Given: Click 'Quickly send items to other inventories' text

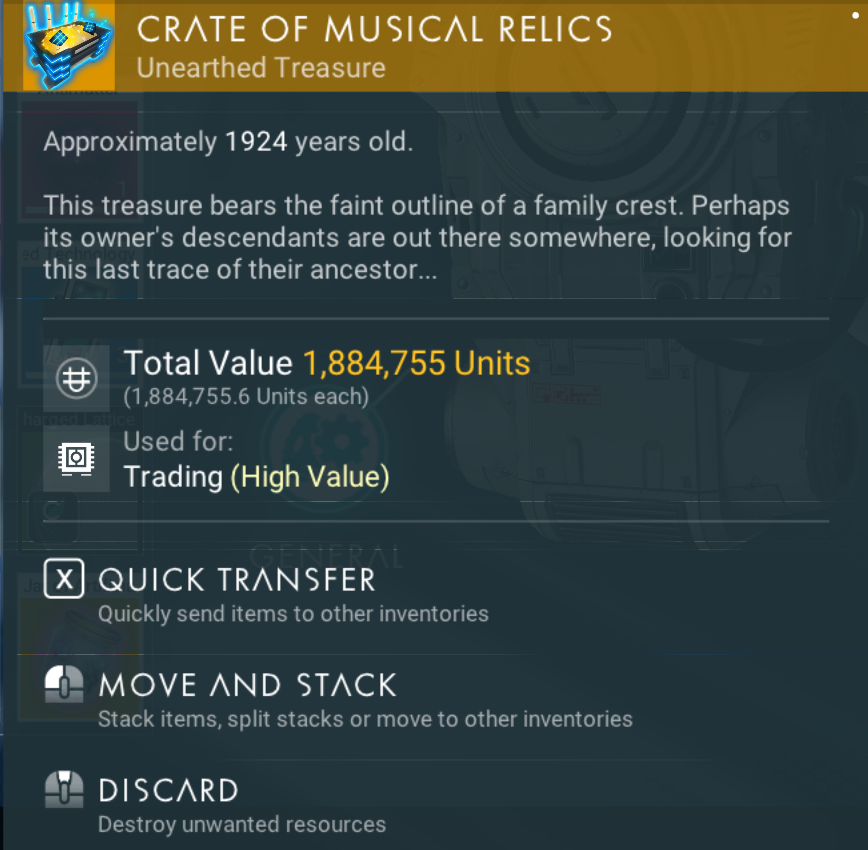Looking at the screenshot, I should point(293,613).
